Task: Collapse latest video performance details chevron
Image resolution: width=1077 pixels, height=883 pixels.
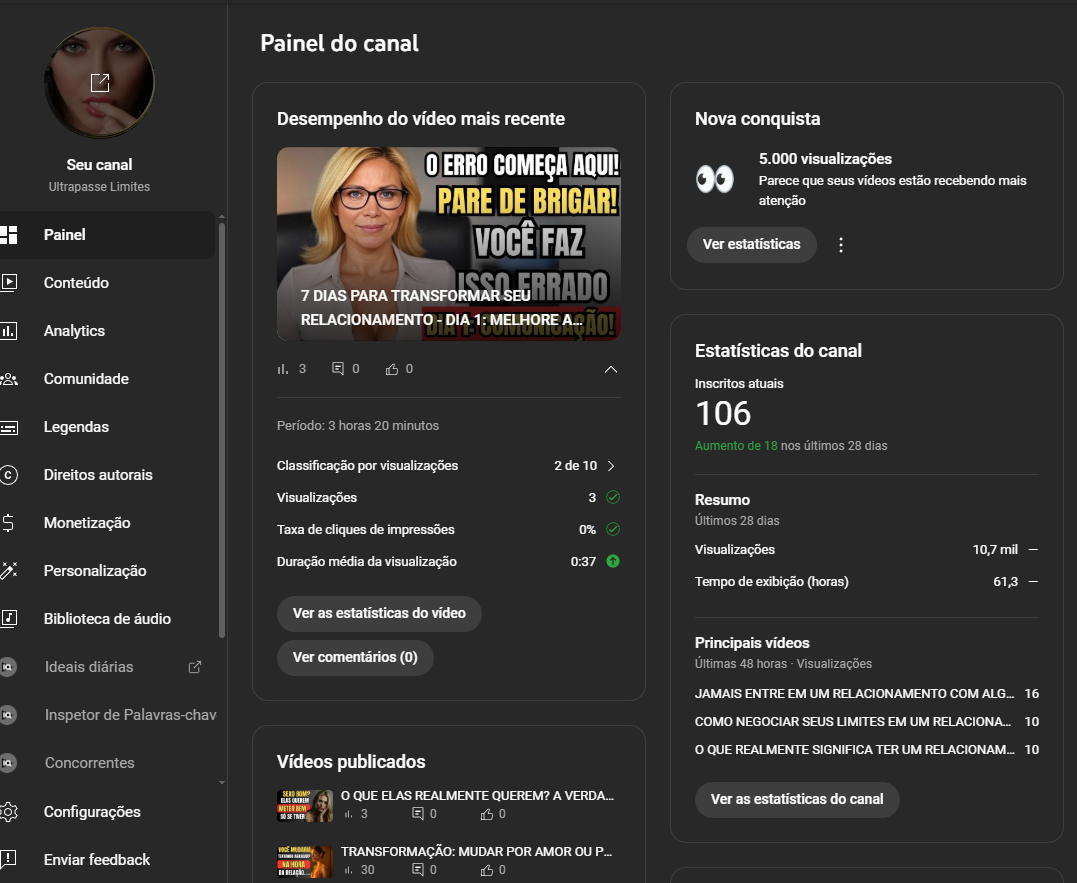Action: coord(611,369)
